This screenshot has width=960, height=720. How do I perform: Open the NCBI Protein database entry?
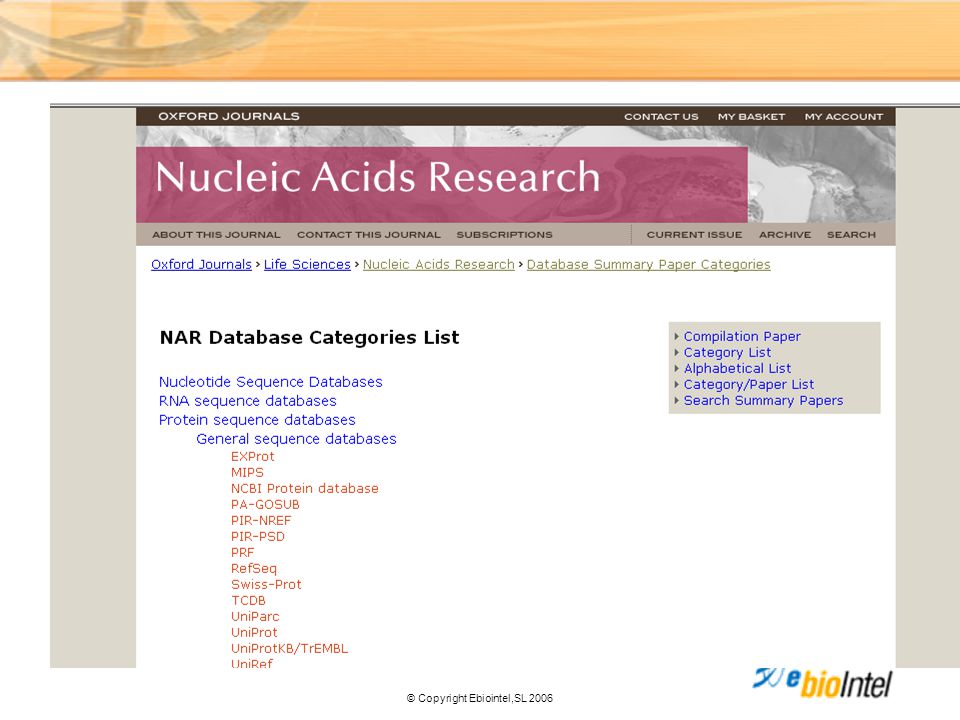pos(305,489)
